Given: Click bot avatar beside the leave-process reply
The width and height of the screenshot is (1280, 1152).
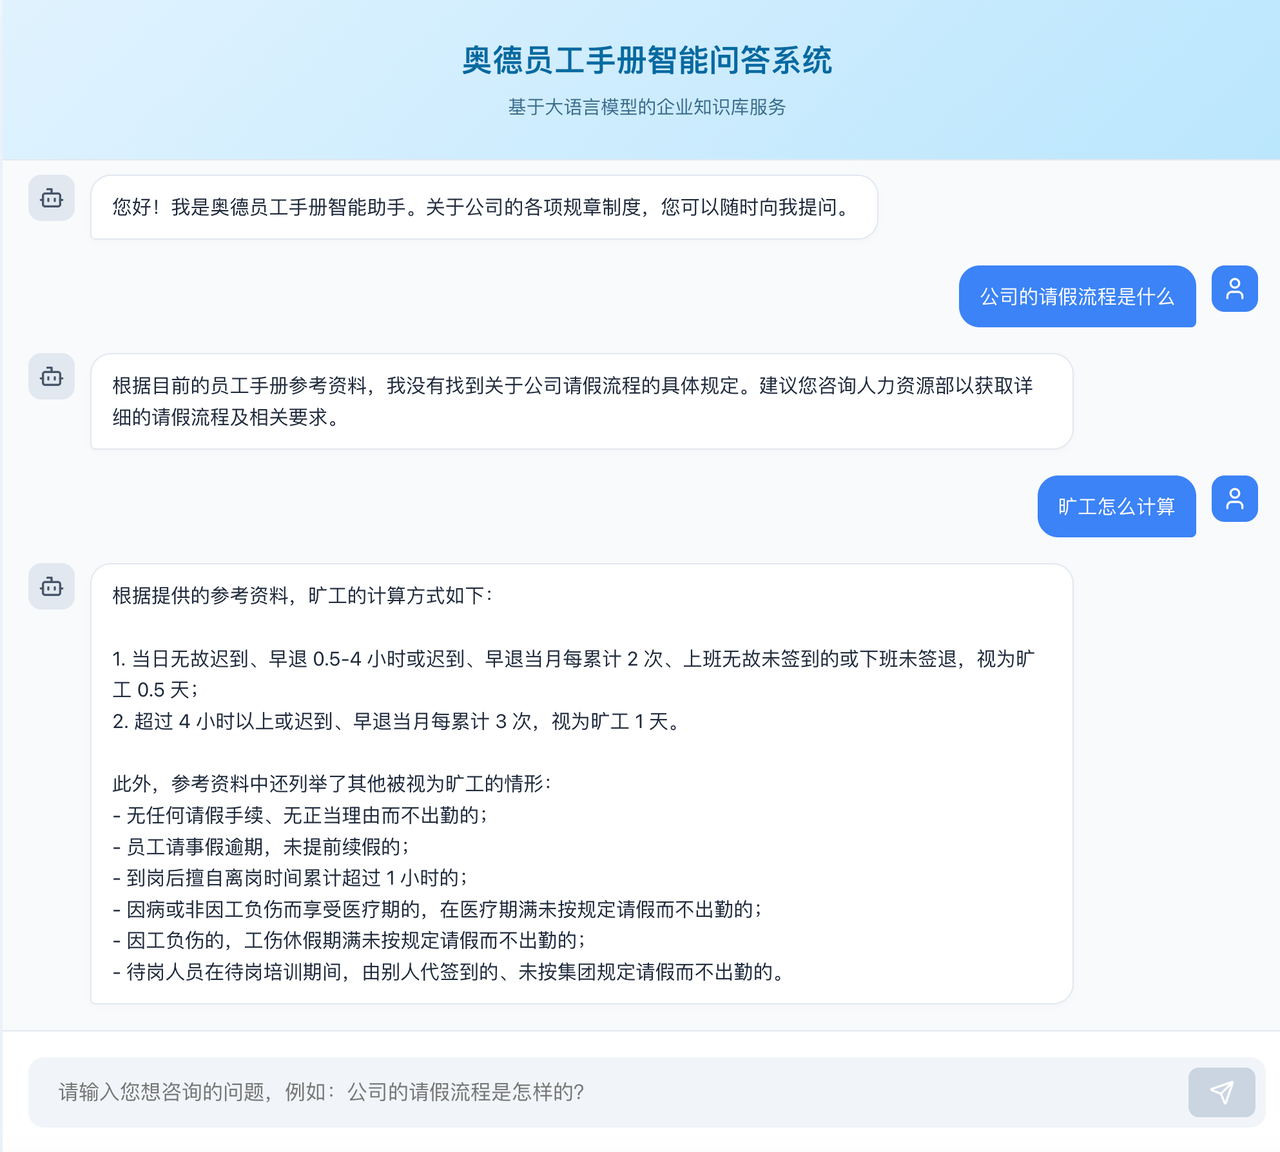Looking at the screenshot, I should (52, 376).
